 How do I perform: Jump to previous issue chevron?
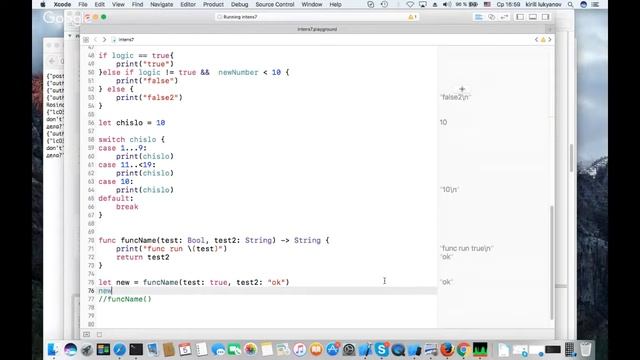[536, 40]
